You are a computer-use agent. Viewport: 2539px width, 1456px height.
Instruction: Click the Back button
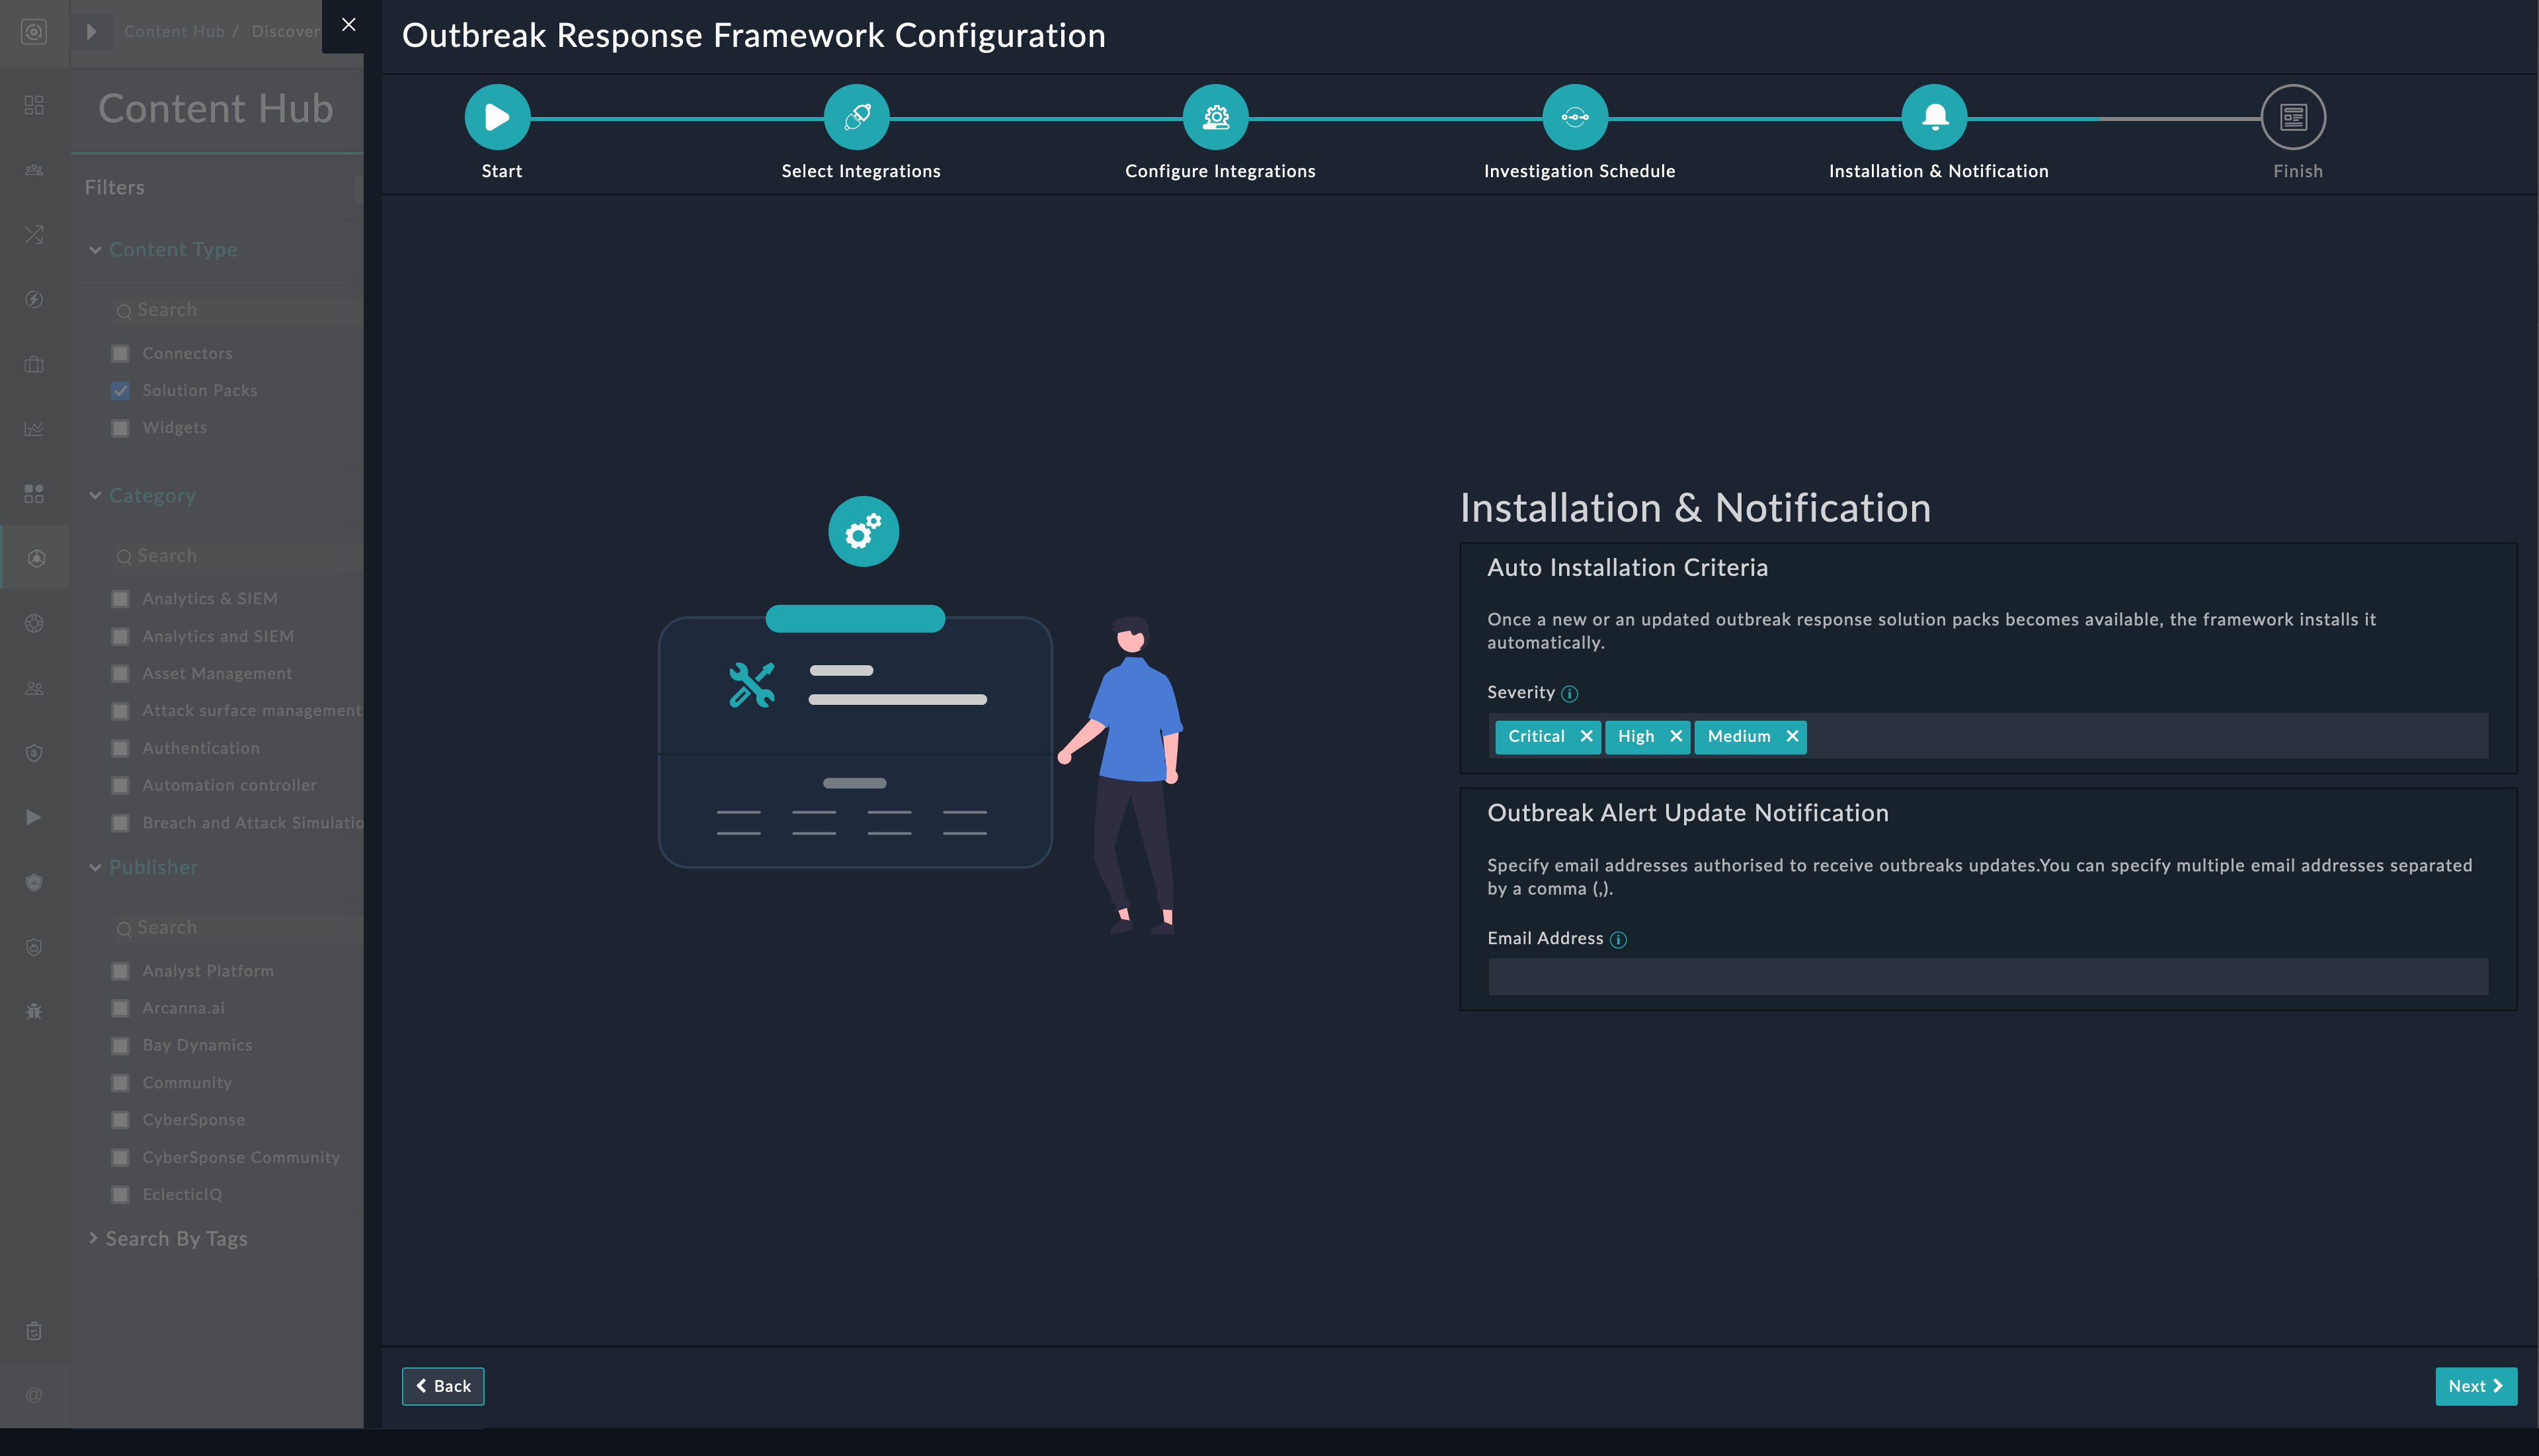click(443, 1386)
